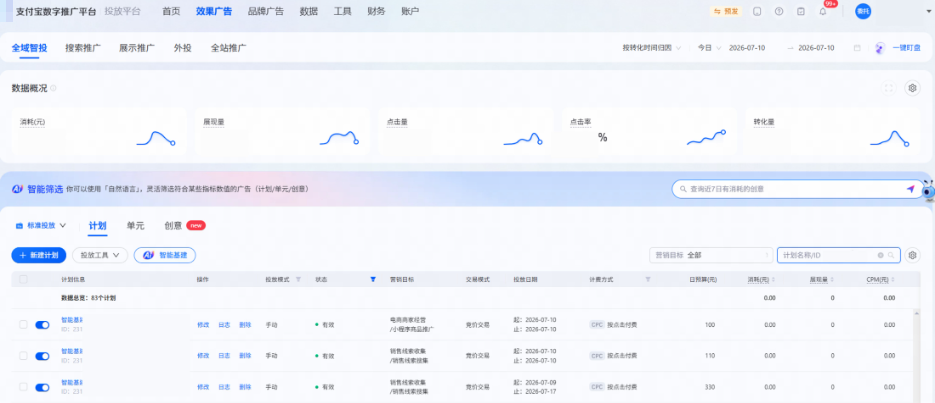
Task: Click the 智能基建 button
Action: click(165, 255)
